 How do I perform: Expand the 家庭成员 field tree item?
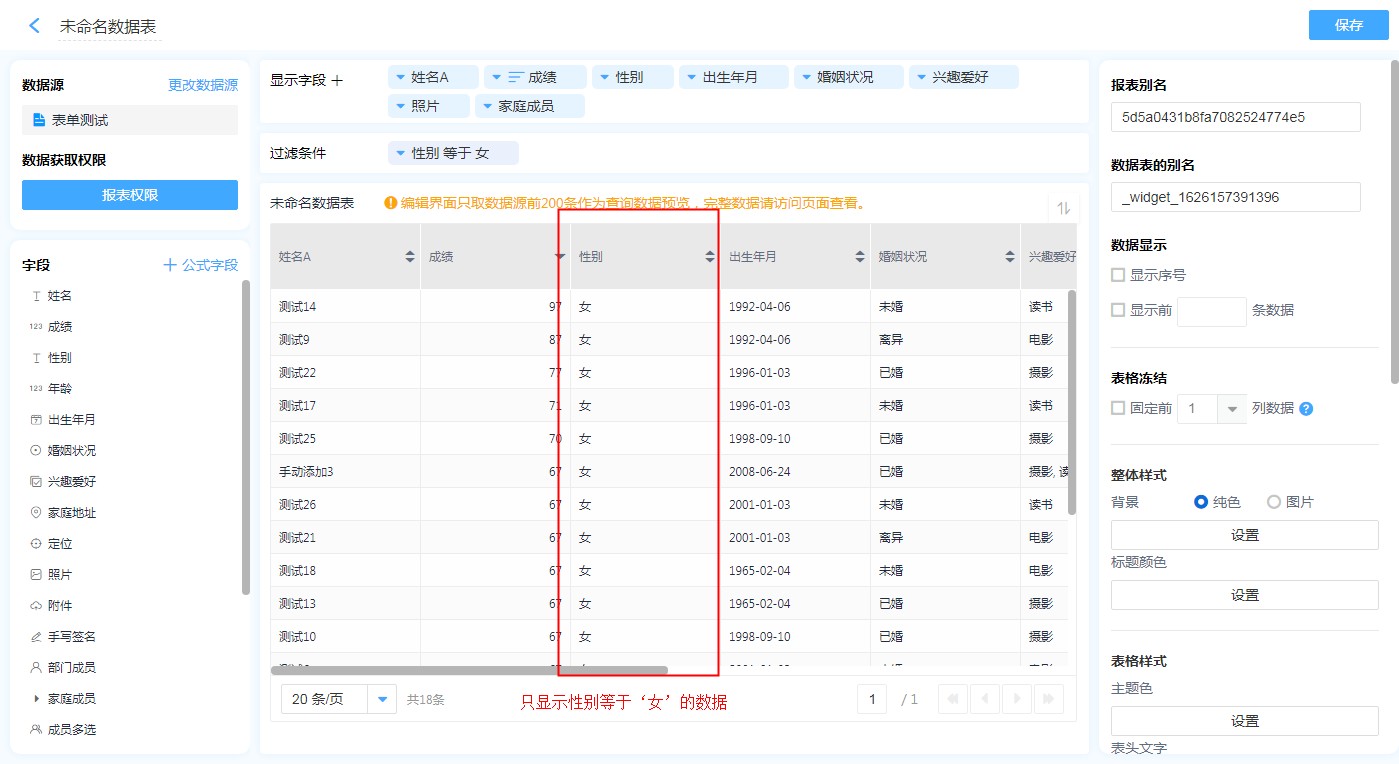click(36, 698)
